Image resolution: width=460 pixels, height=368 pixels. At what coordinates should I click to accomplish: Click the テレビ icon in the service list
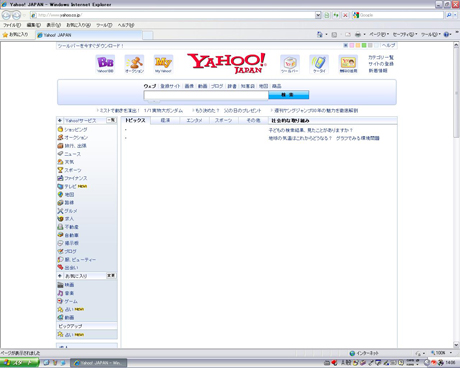point(60,186)
